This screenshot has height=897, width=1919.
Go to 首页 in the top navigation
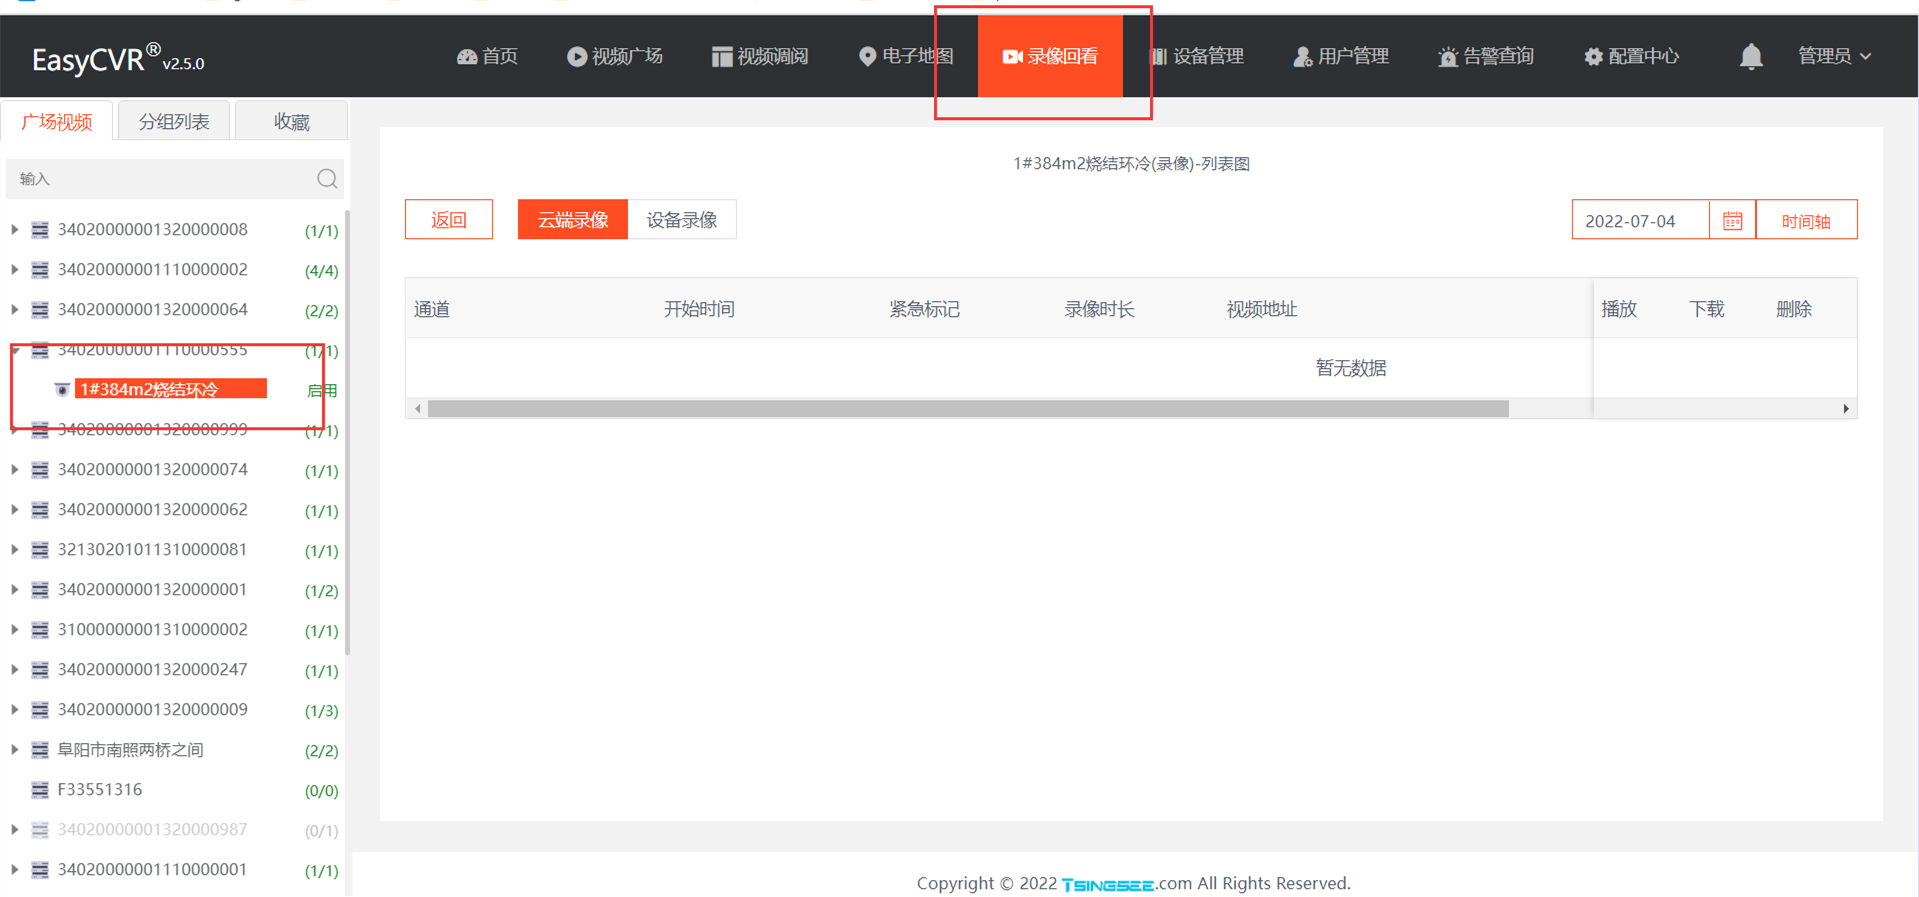[x=487, y=56]
